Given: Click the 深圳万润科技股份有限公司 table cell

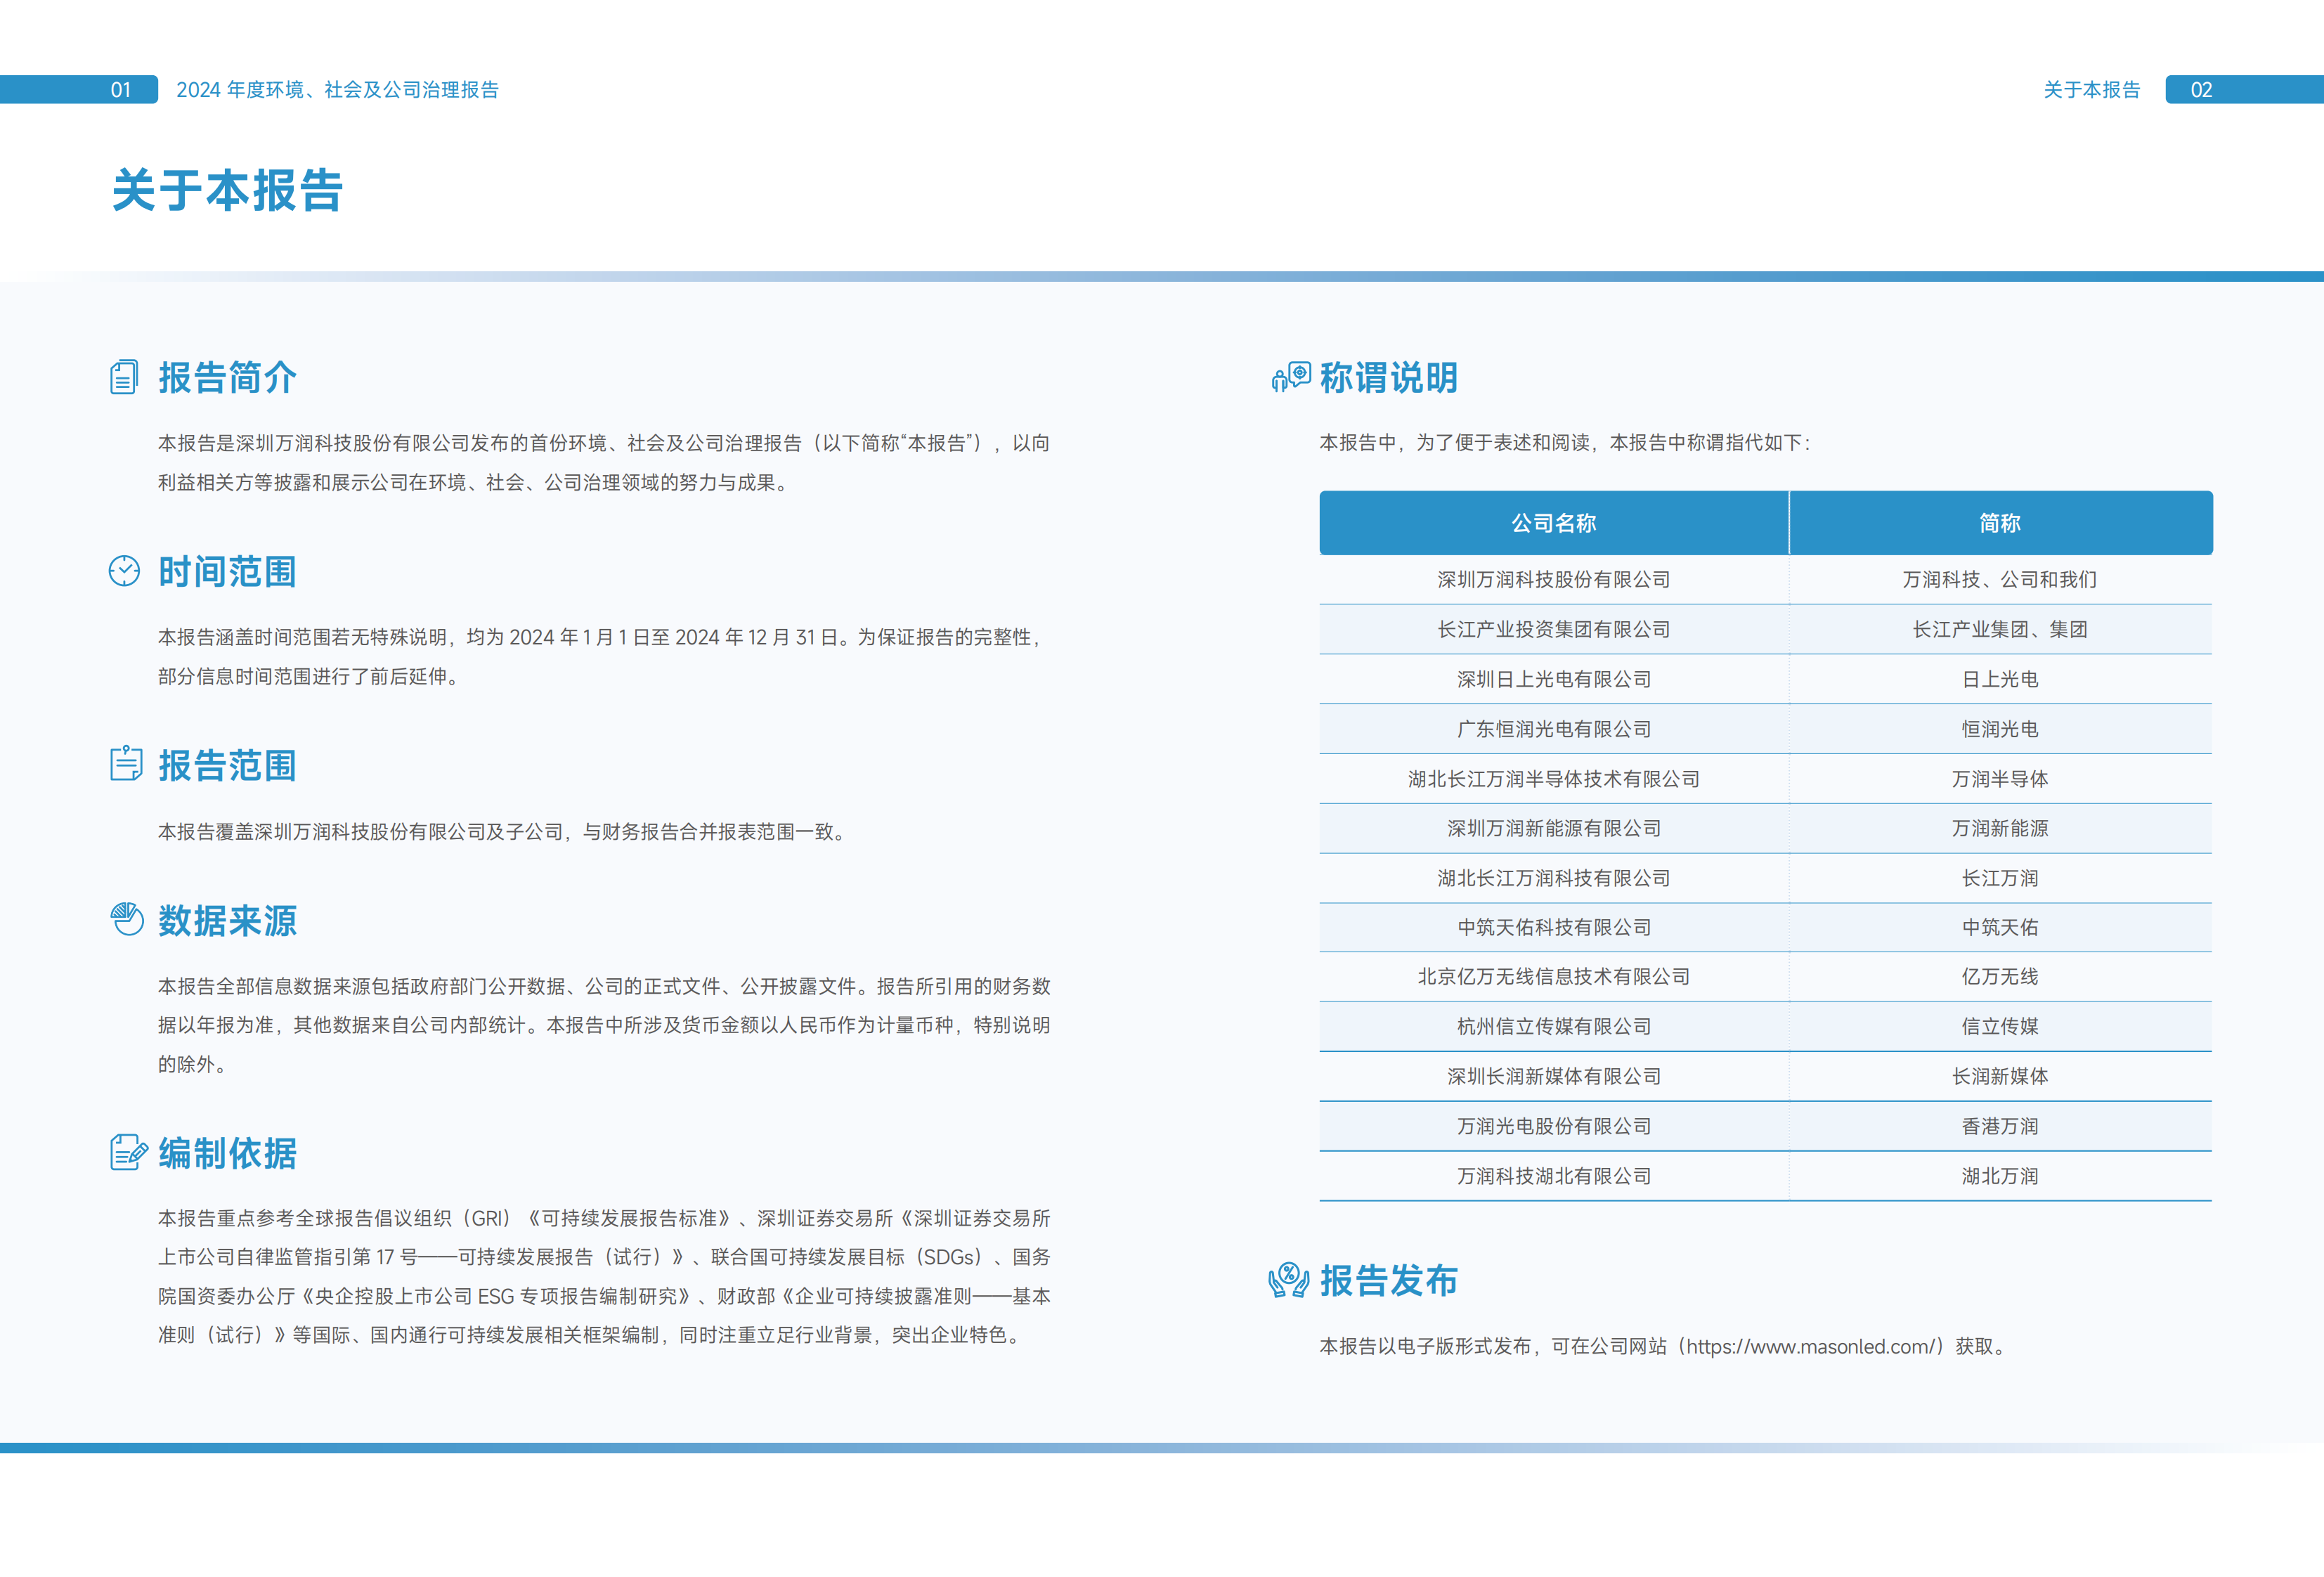Looking at the screenshot, I should click(1553, 579).
